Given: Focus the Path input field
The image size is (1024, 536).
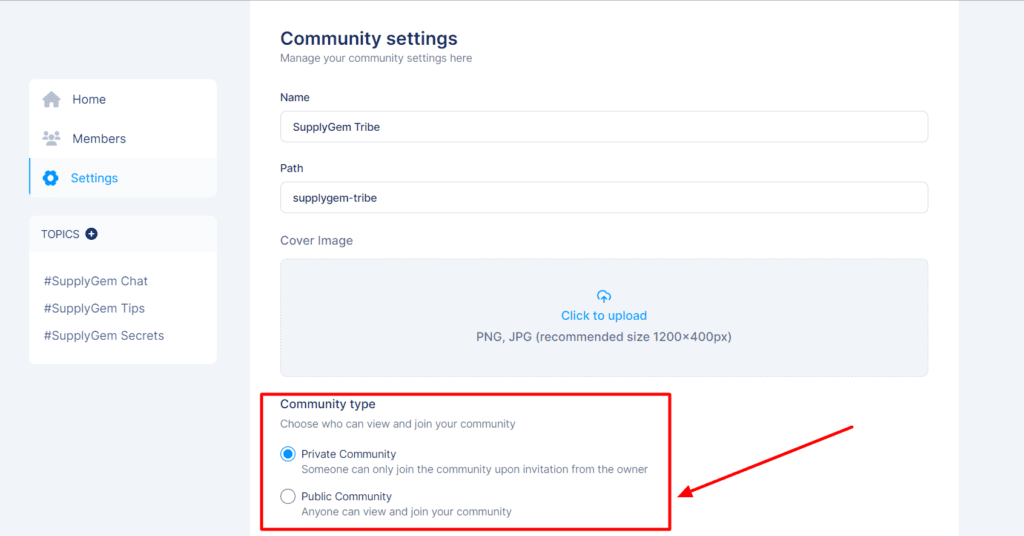Looking at the screenshot, I should point(604,198).
